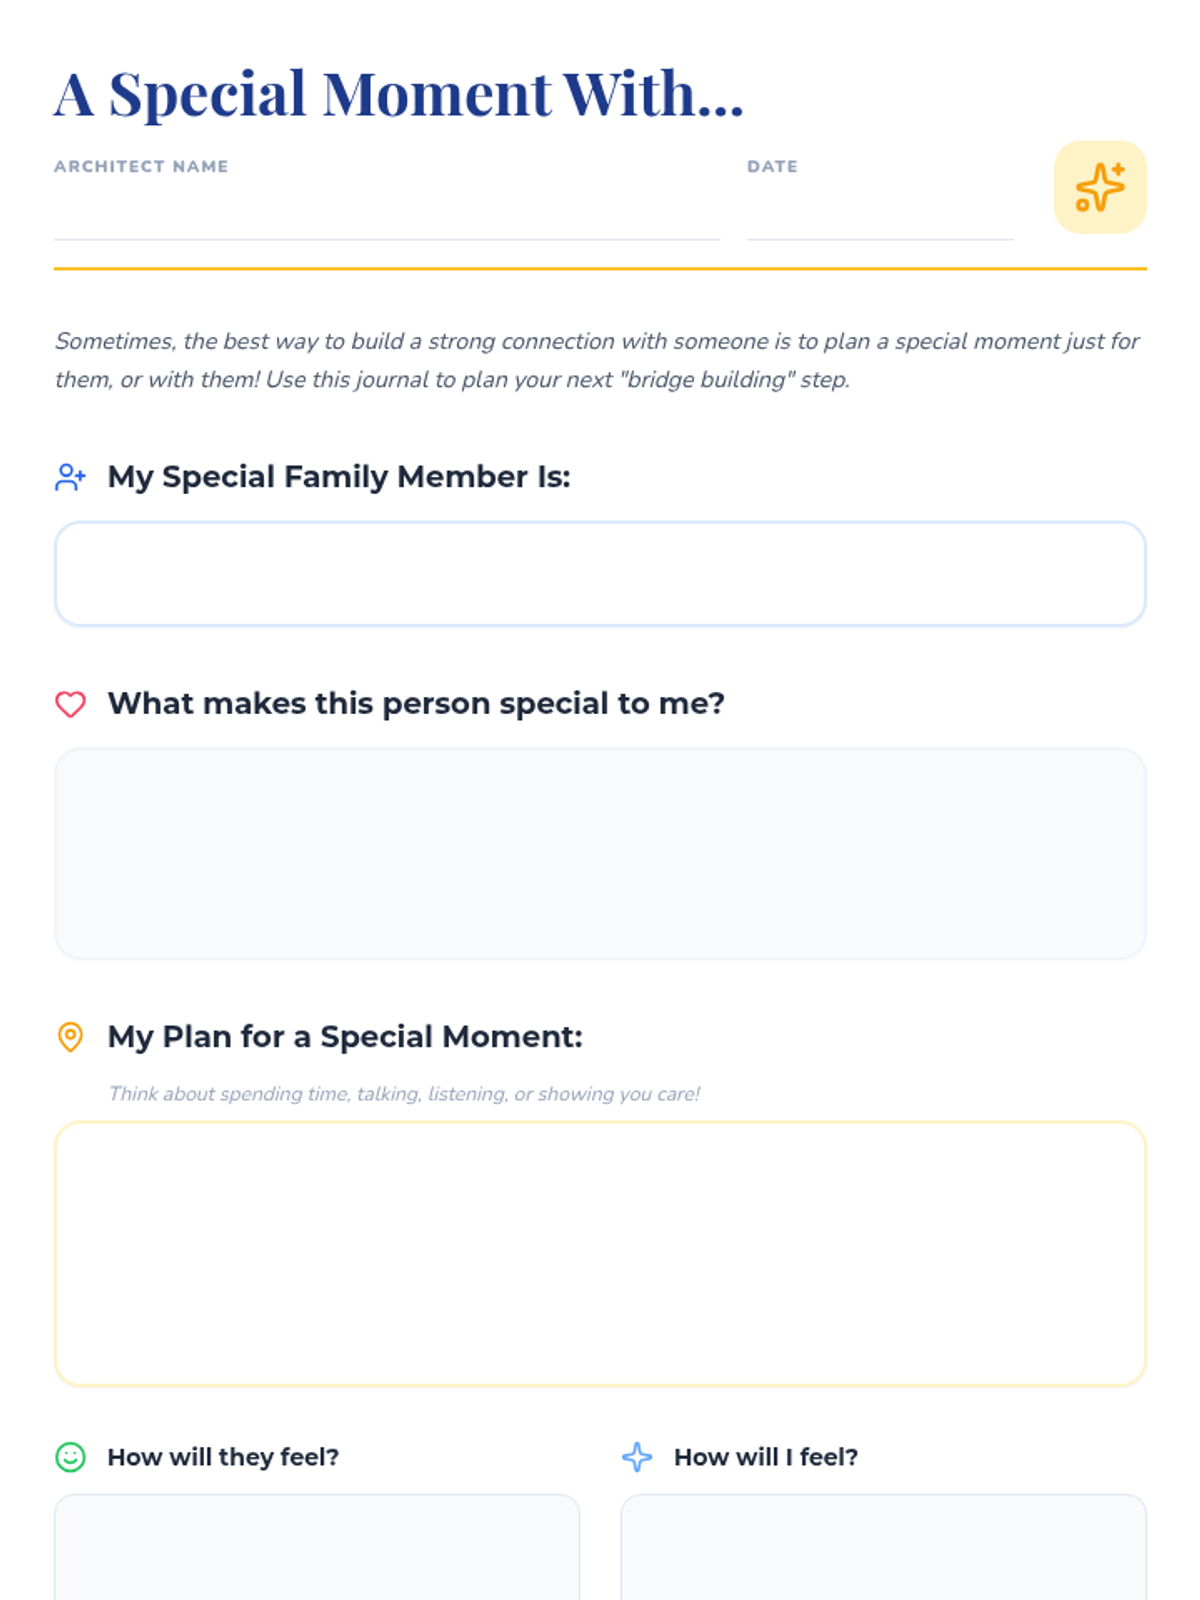Viewport: 1200px width, 1600px height.
Task: Click the "My Plan for a Special Moment:" heading
Action: tap(345, 1037)
